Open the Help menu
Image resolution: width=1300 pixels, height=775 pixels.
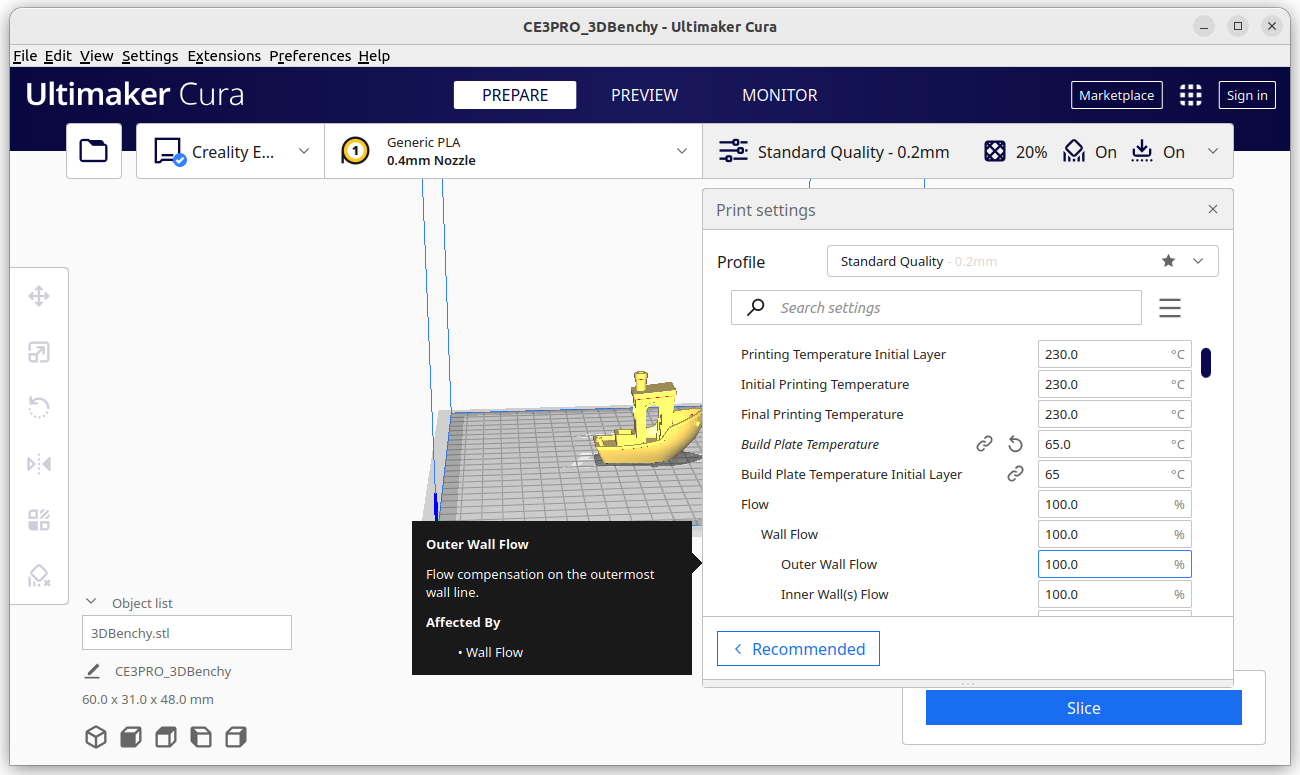tap(374, 56)
